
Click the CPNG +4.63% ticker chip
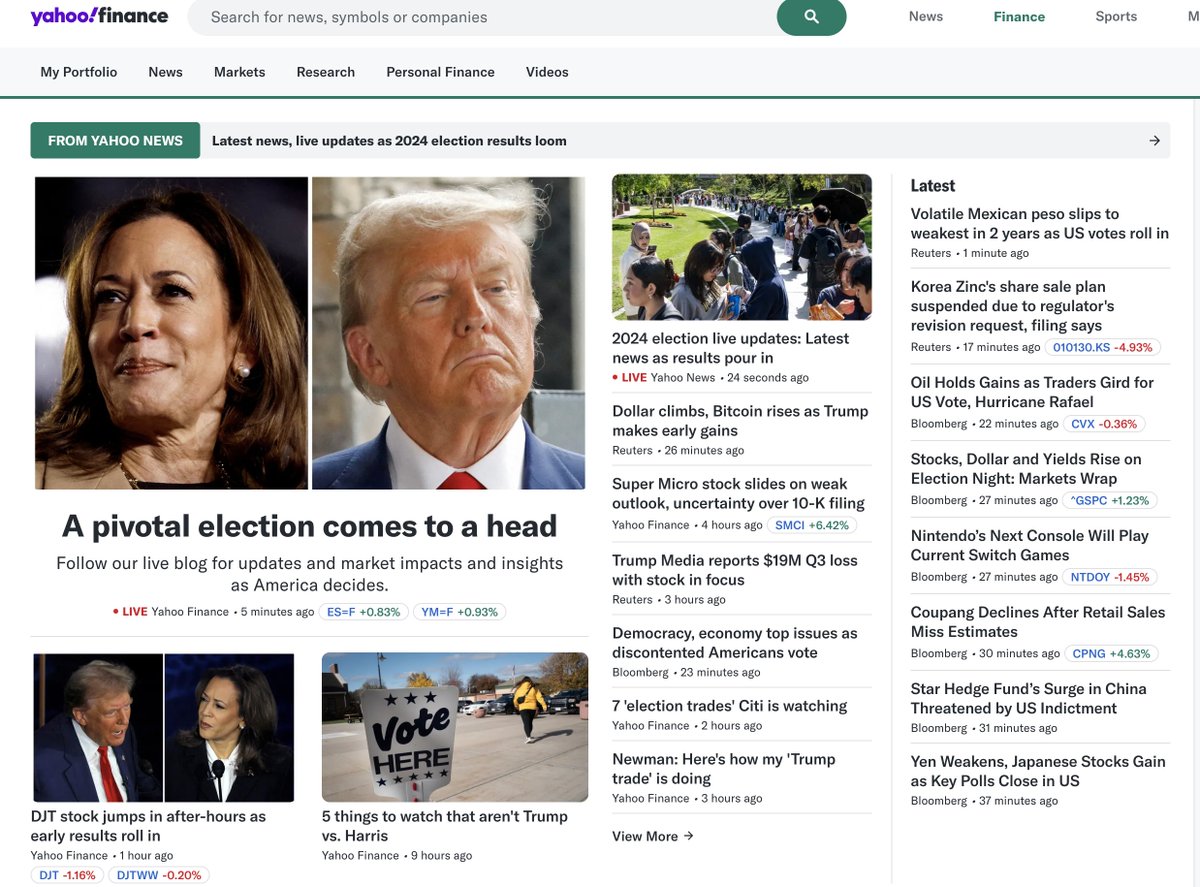coord(1112,654)
